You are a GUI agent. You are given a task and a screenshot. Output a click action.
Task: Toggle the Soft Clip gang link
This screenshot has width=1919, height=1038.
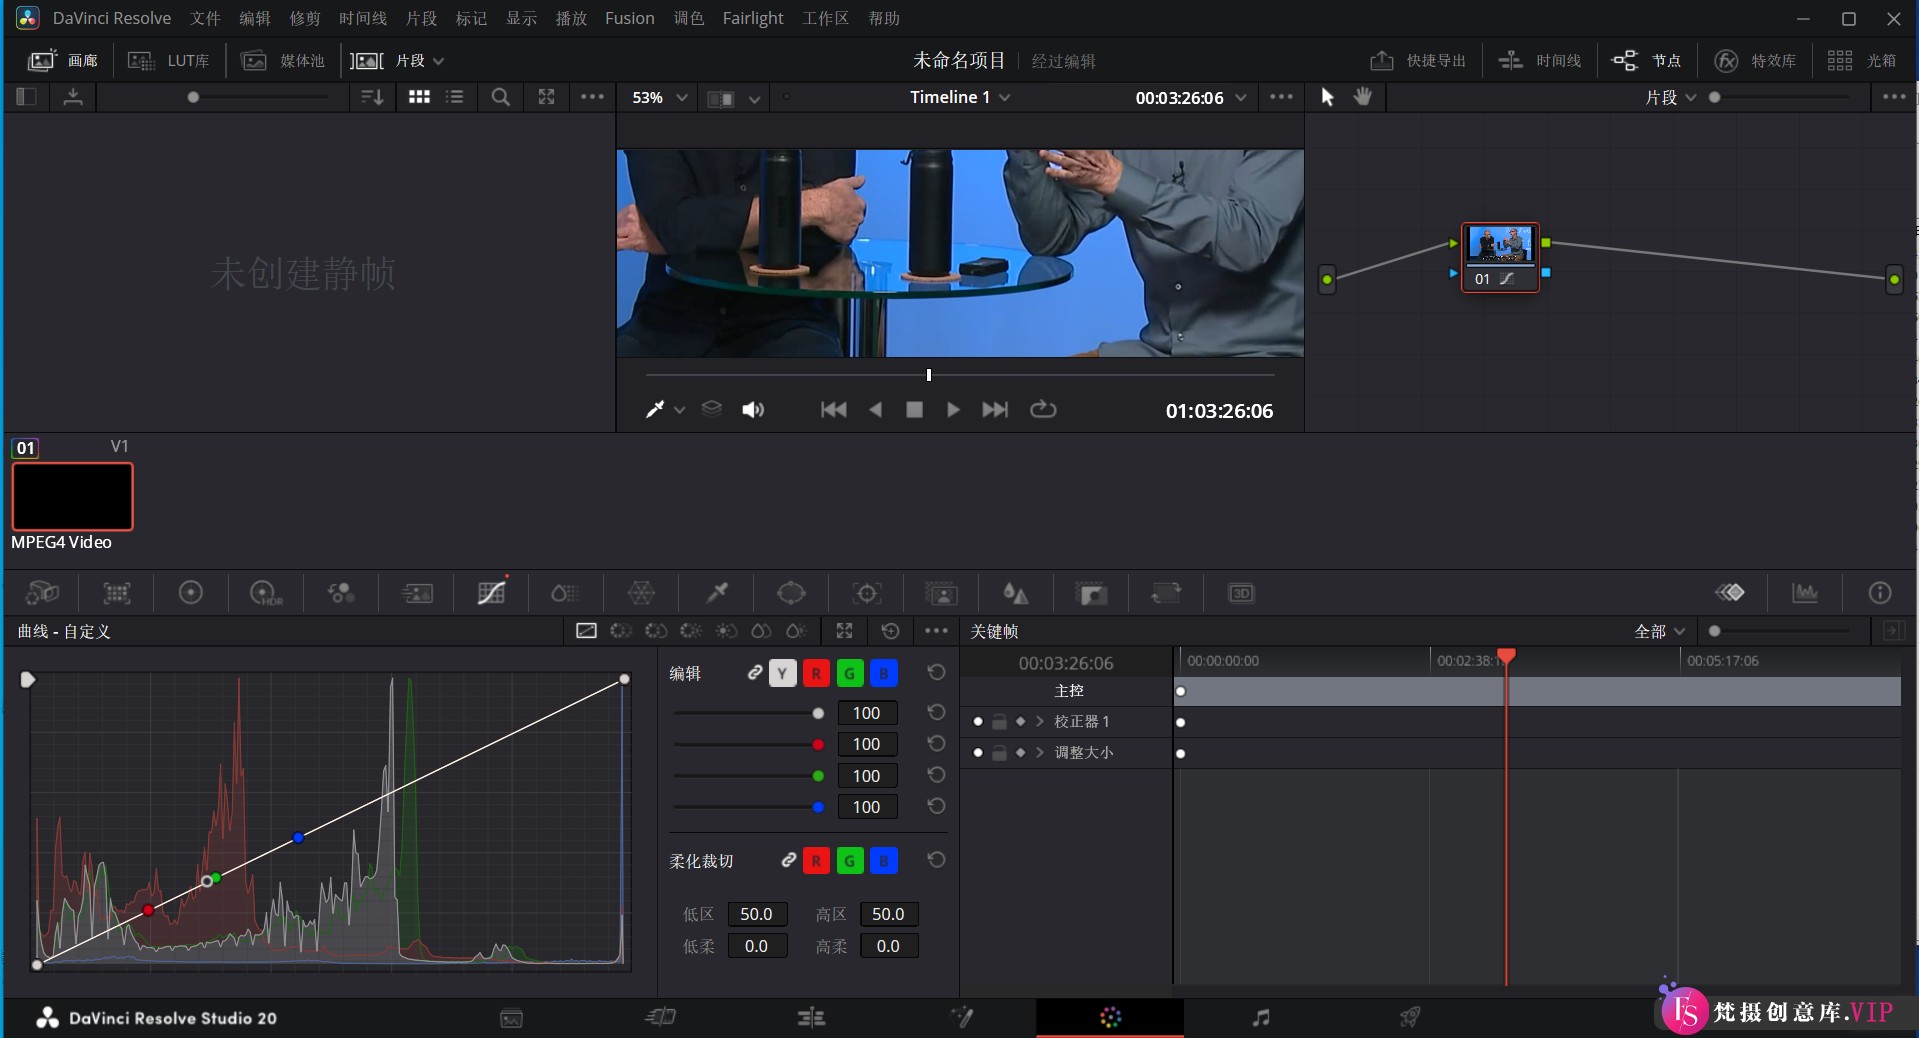789,860
